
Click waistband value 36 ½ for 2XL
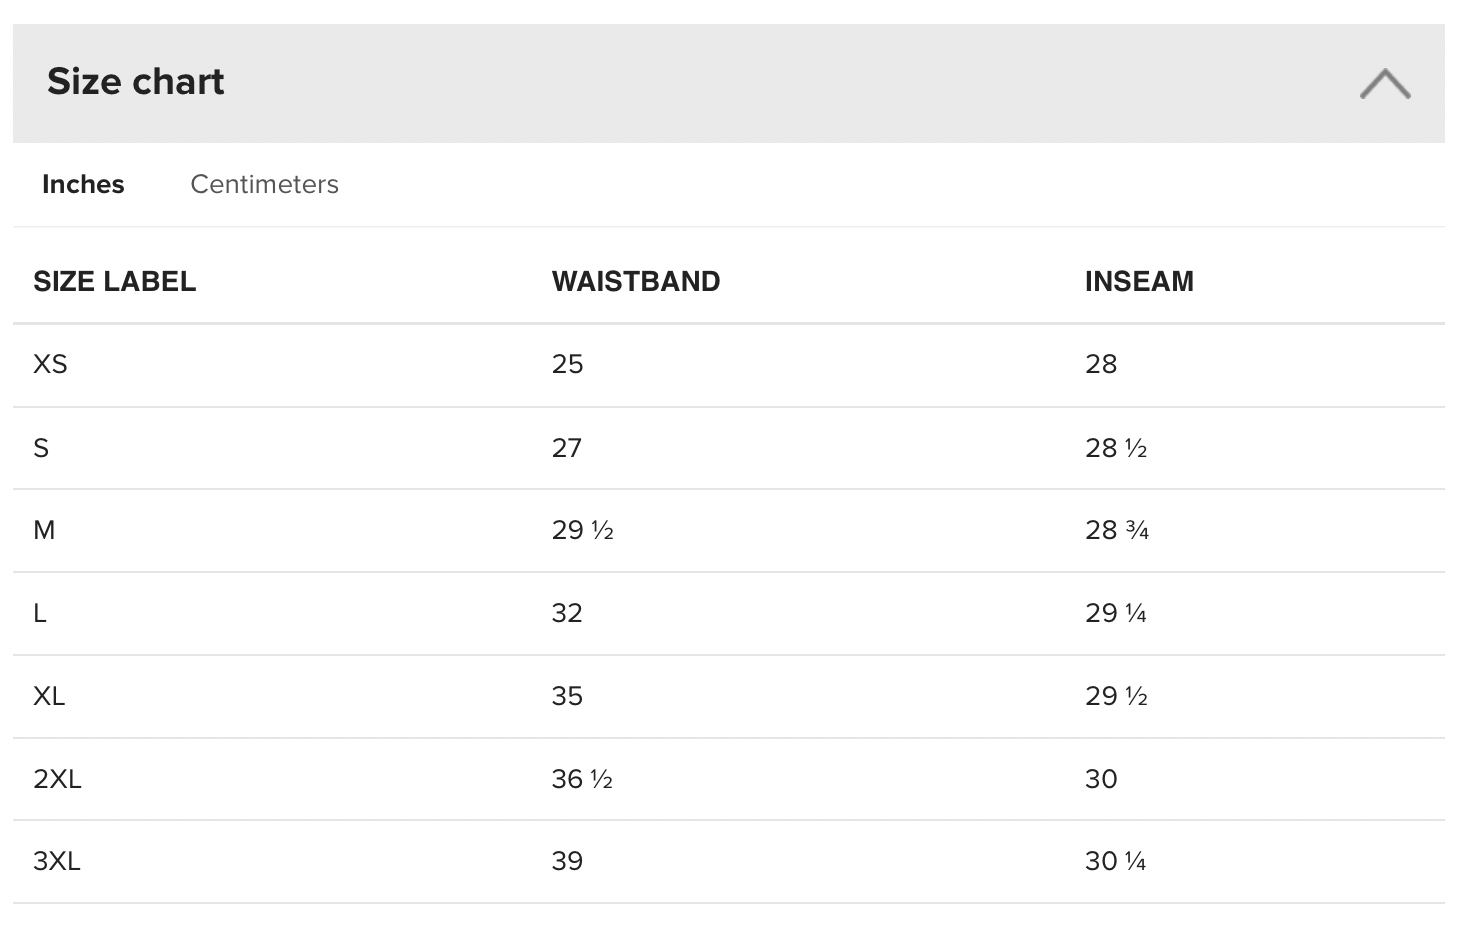(582, 780)
